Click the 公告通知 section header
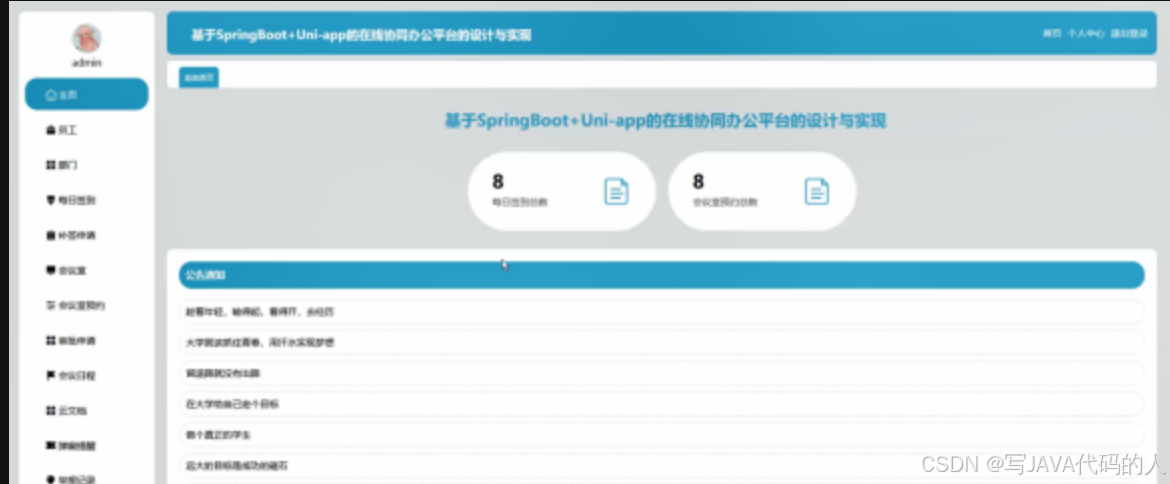The image size is (1170, 484). 661,275
